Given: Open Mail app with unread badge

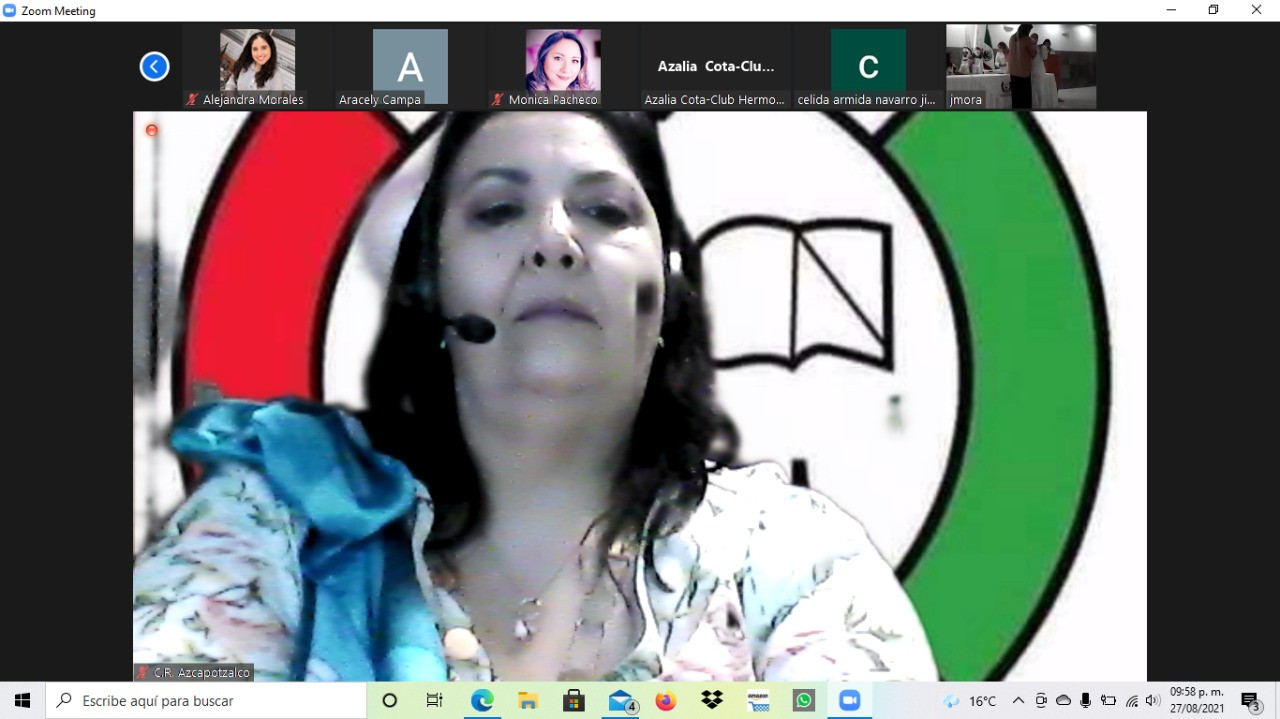Looking at the screenshot, I should (621, 701).
